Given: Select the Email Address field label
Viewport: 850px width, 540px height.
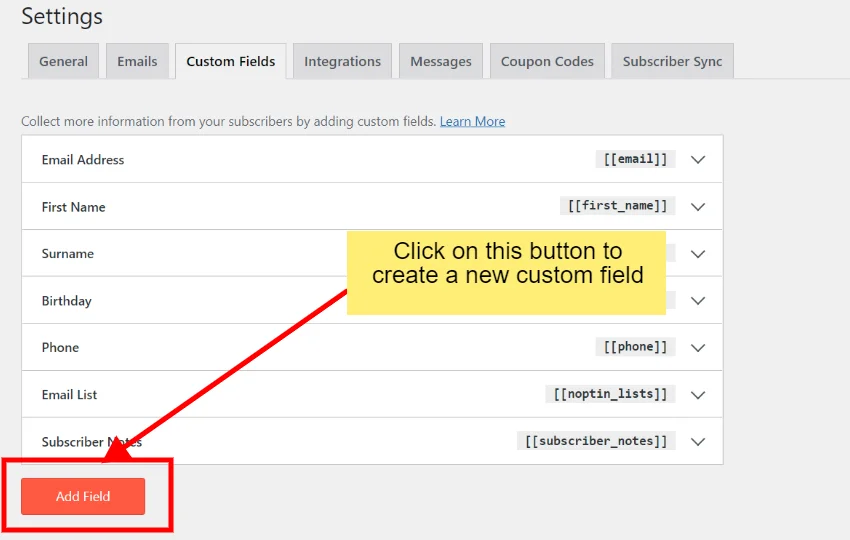Looking at the screenshot, I should click(83, 160).
